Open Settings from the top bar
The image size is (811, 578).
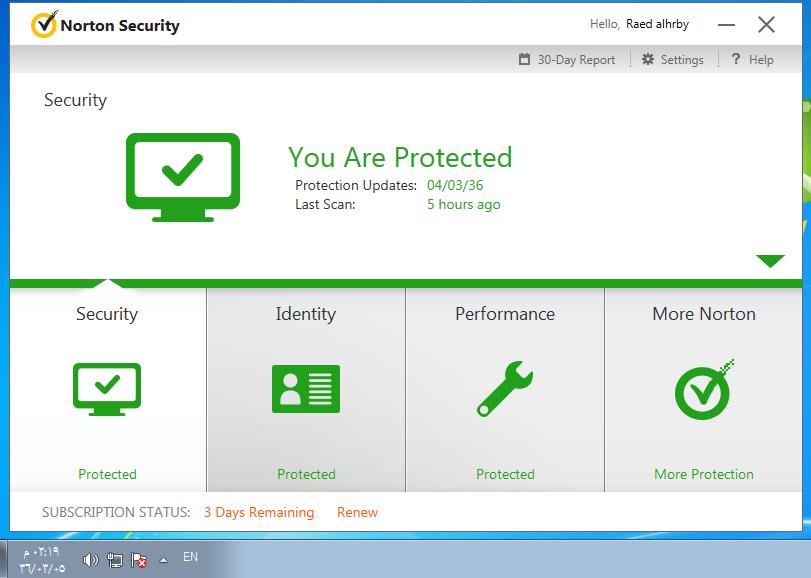pos(682,60)
